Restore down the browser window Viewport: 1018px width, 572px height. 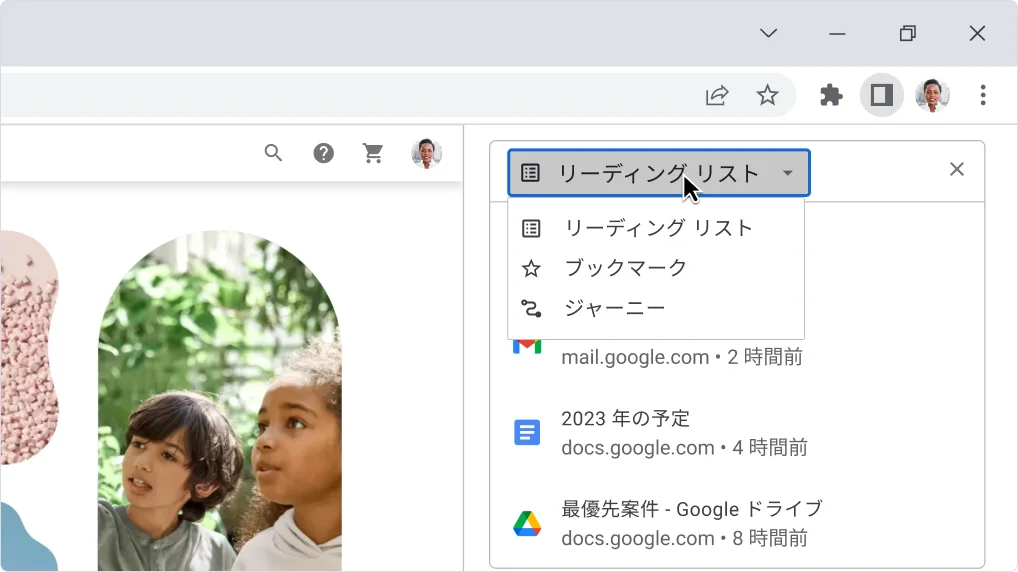point(908,33)
